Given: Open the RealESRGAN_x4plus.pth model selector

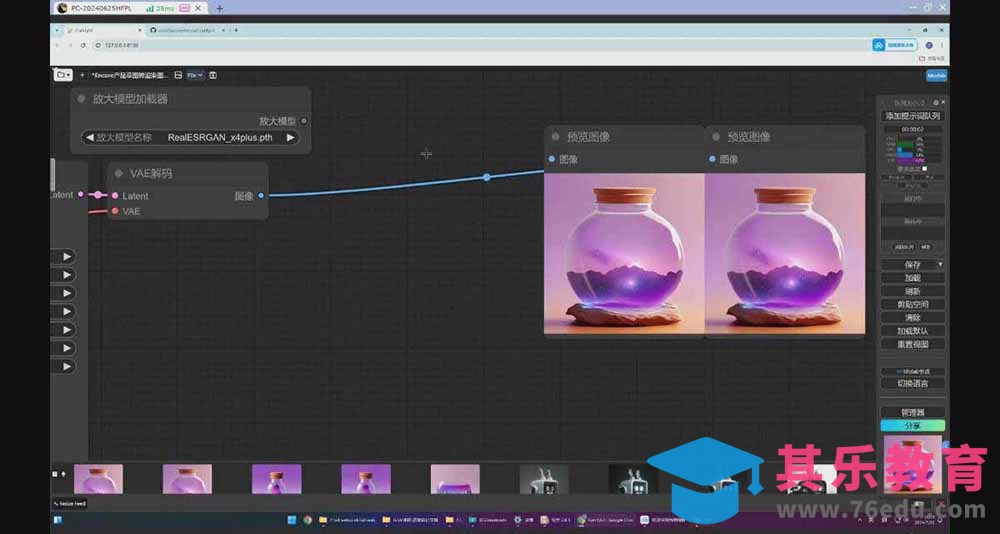Looking at the screenshot, I should [190, 137].
